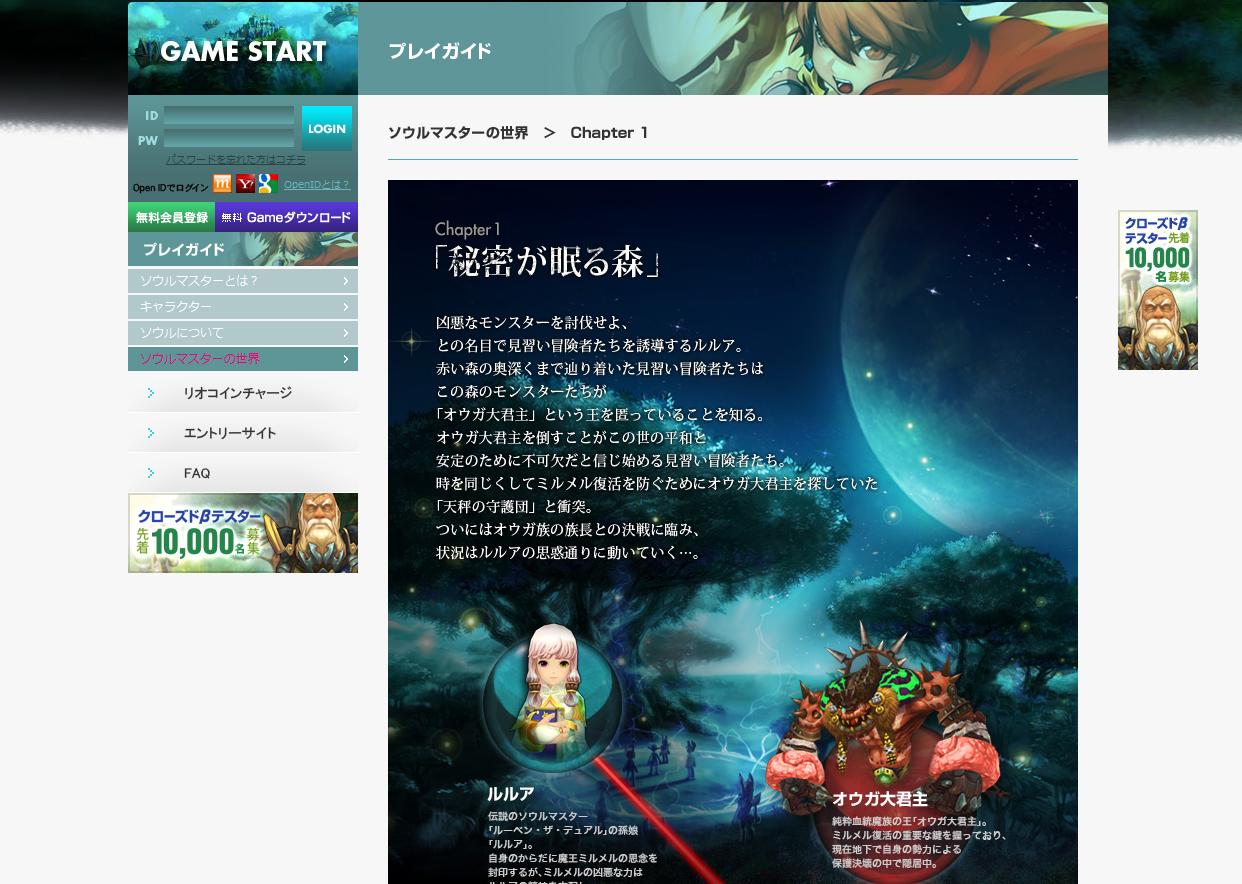Log in with the orange mixi OpenID icon
1242x884 pixels.
click(222, 184)
